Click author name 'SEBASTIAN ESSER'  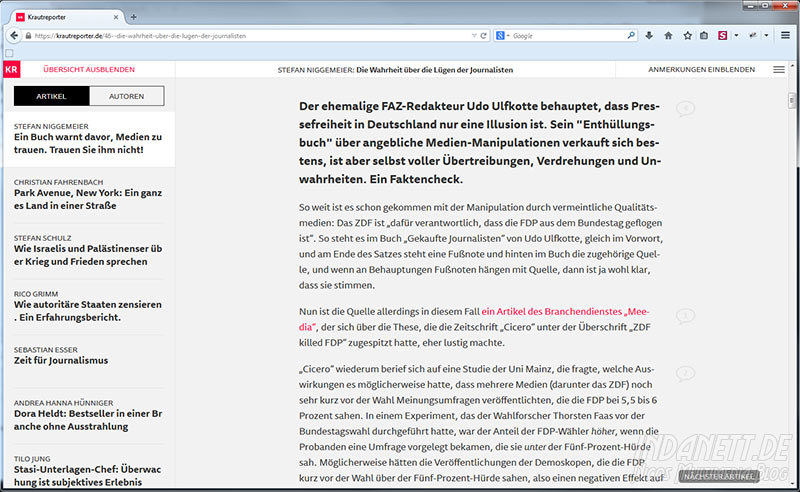(45, 350)
